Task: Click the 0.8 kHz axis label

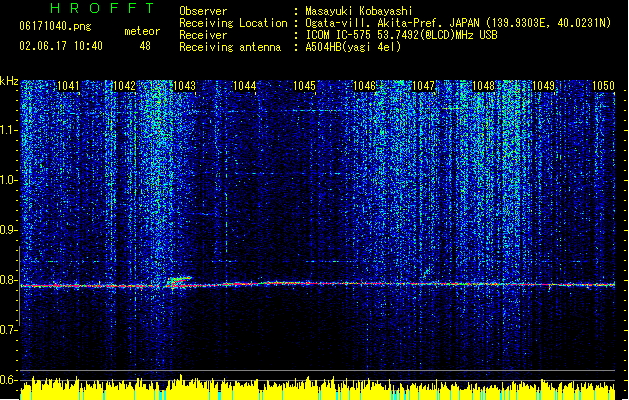Action: coord(9,280)
